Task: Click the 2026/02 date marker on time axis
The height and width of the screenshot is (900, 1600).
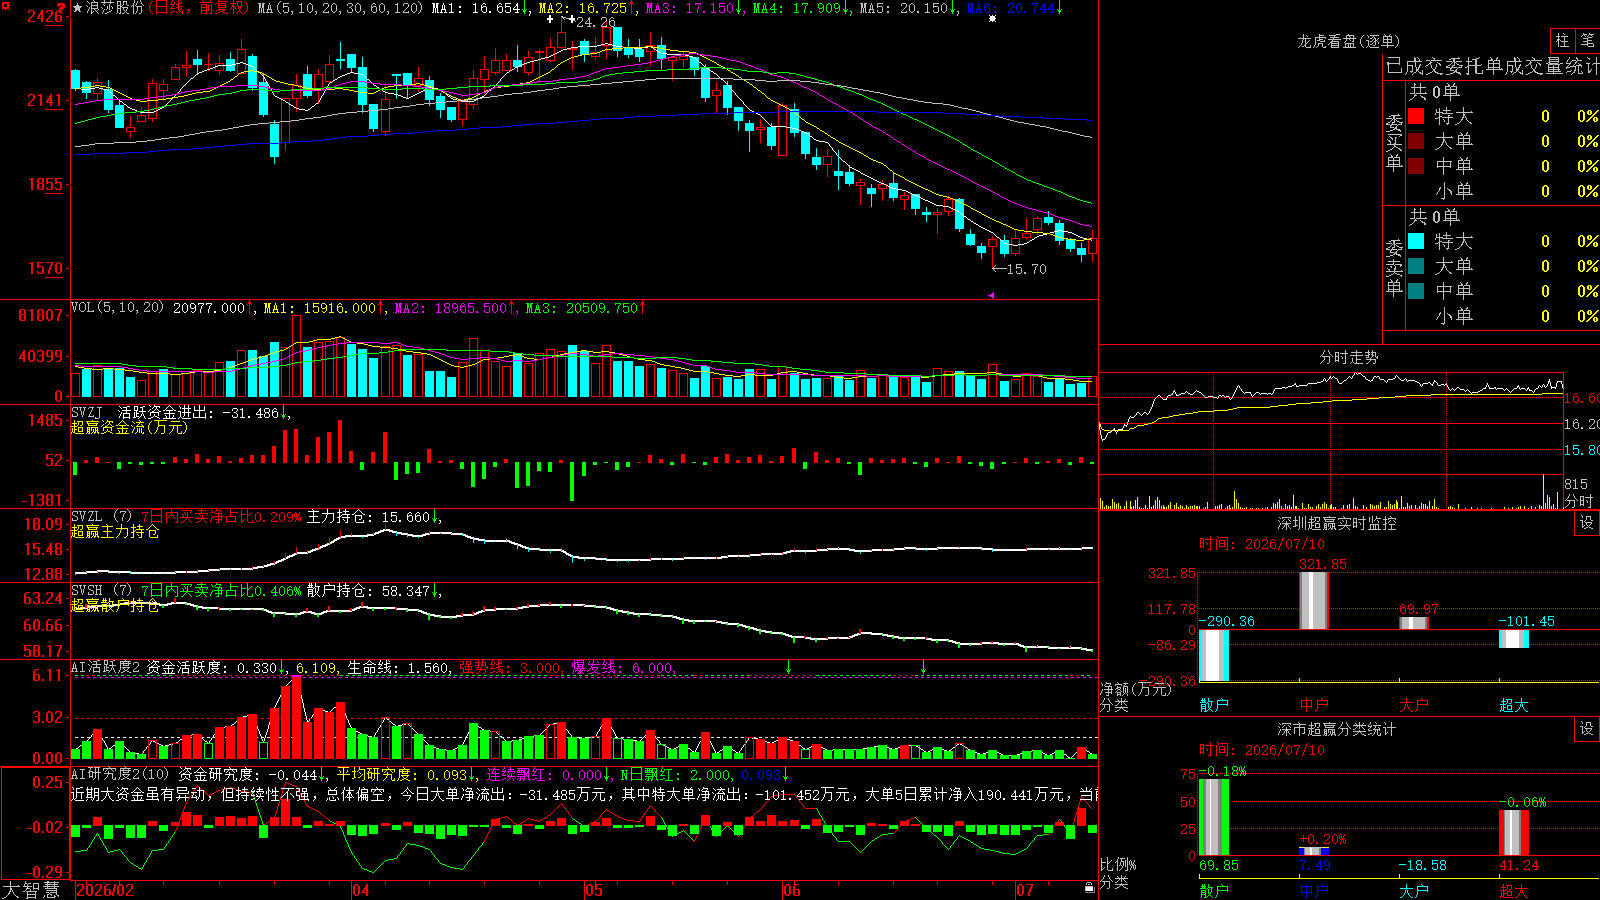Action: point(105,890)
